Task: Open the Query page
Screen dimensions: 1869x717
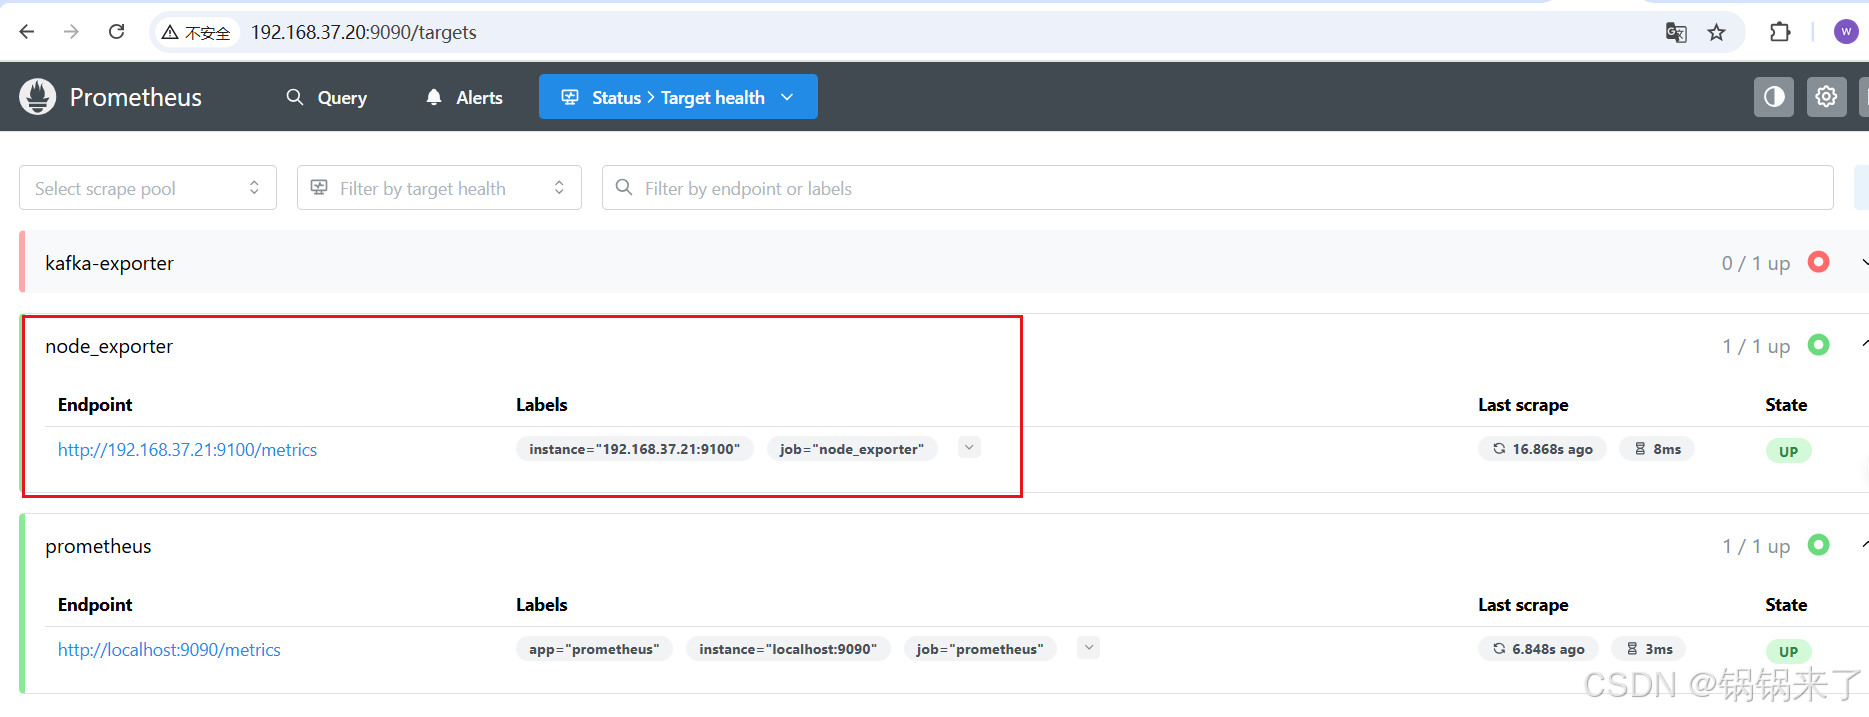Action: [327, 97]
